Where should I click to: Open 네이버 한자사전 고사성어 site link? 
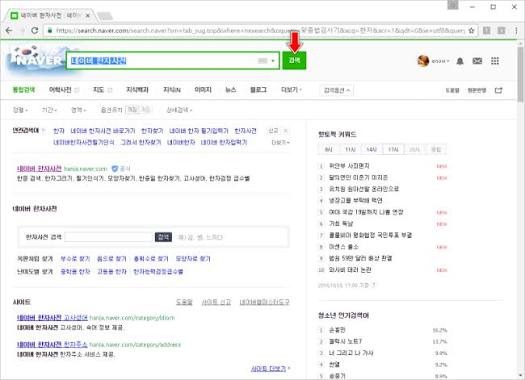pos(52,317)
